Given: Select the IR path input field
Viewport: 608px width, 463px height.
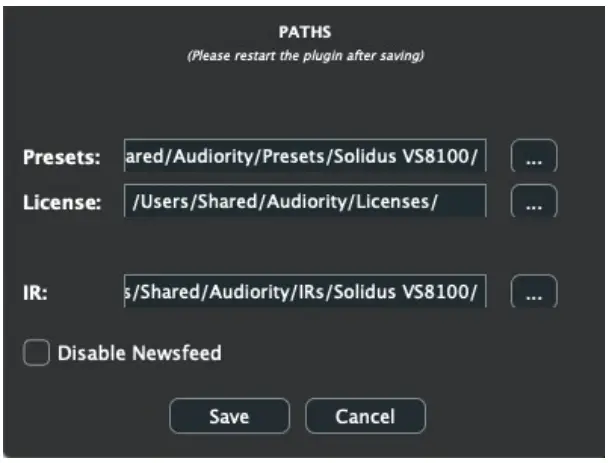Looking at the screenshot, I should coord(304,292).
